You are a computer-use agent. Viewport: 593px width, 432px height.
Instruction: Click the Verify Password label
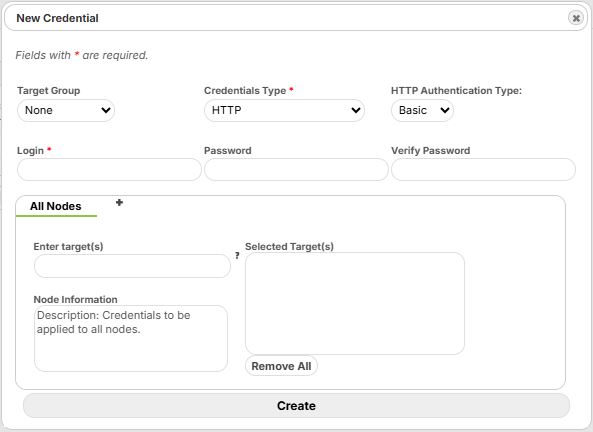coord(430,151)
